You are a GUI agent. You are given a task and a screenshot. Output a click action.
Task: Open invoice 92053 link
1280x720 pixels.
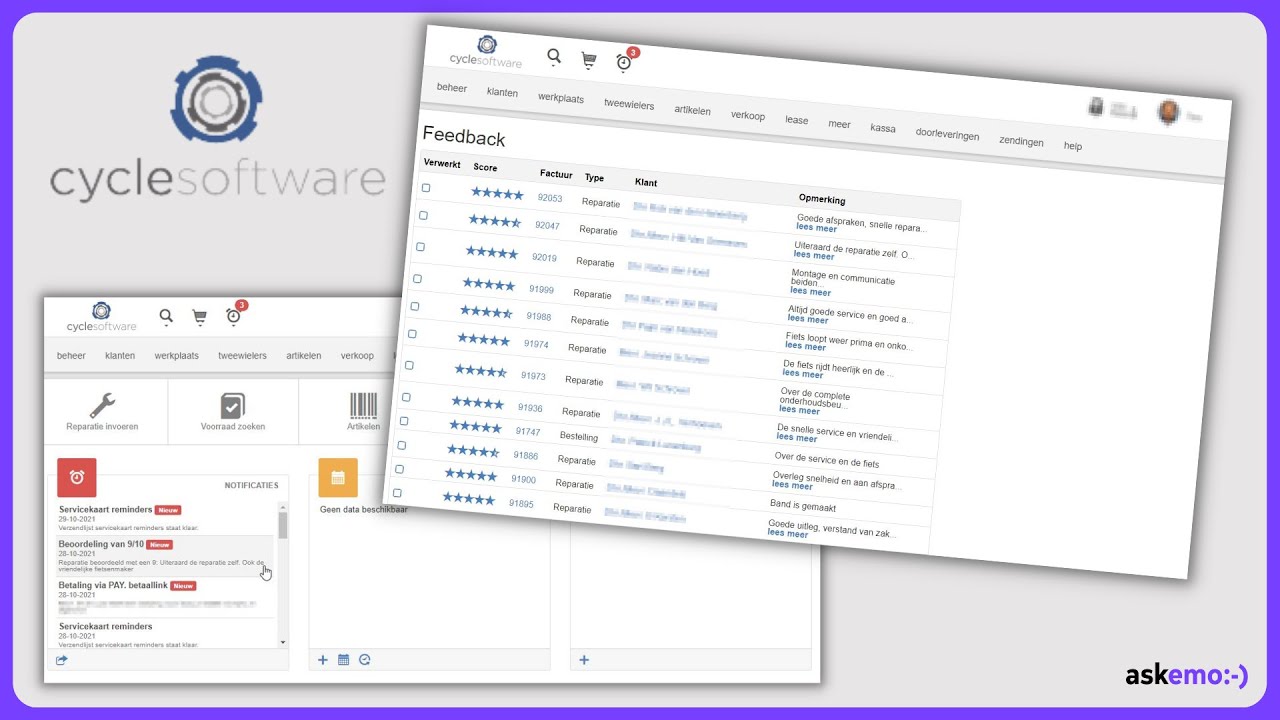tap(550, 198)
